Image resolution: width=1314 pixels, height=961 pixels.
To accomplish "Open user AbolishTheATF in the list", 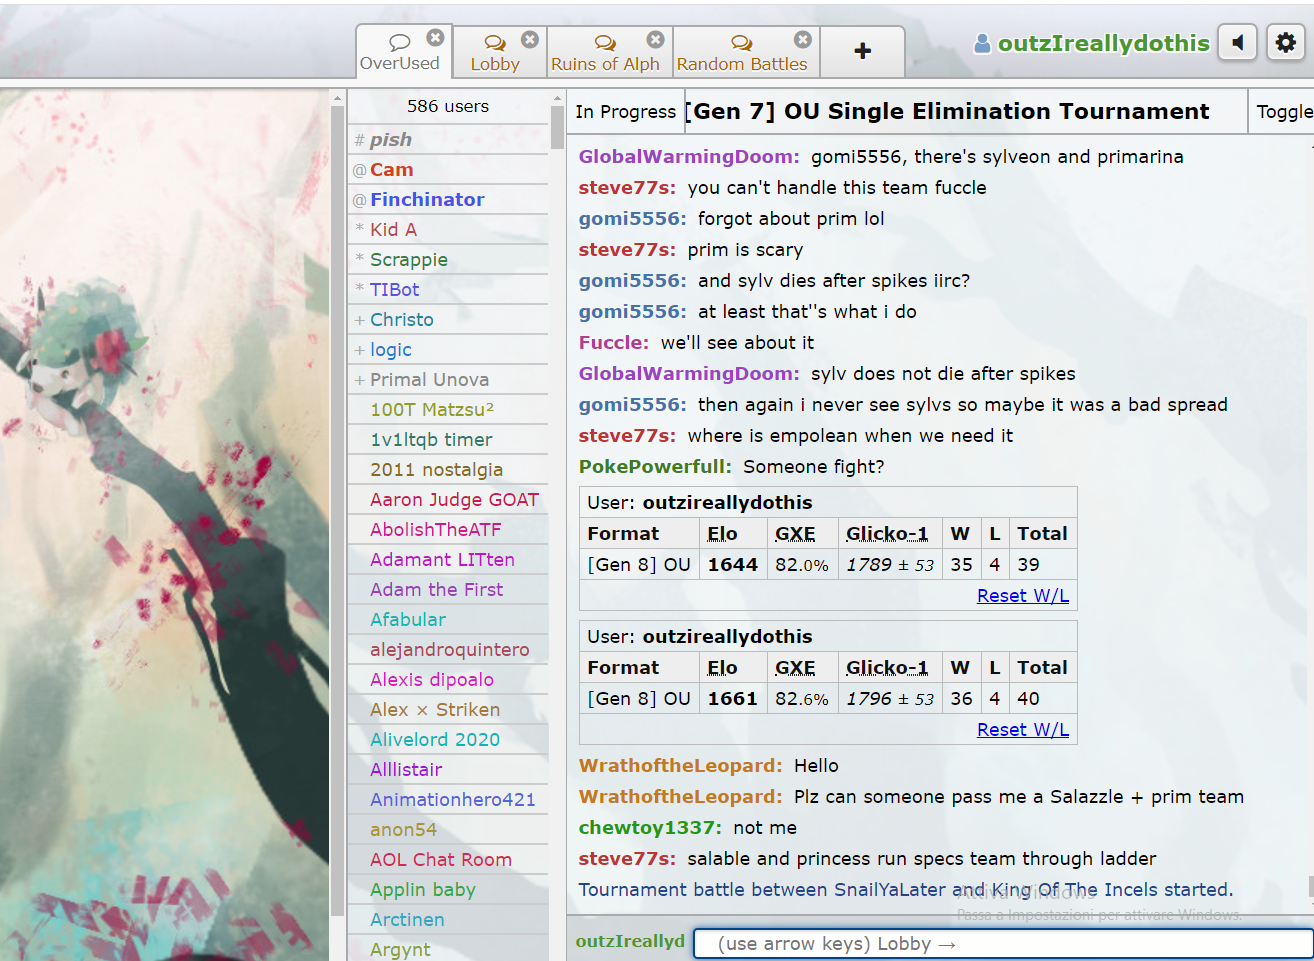I will tap(448, 529).
